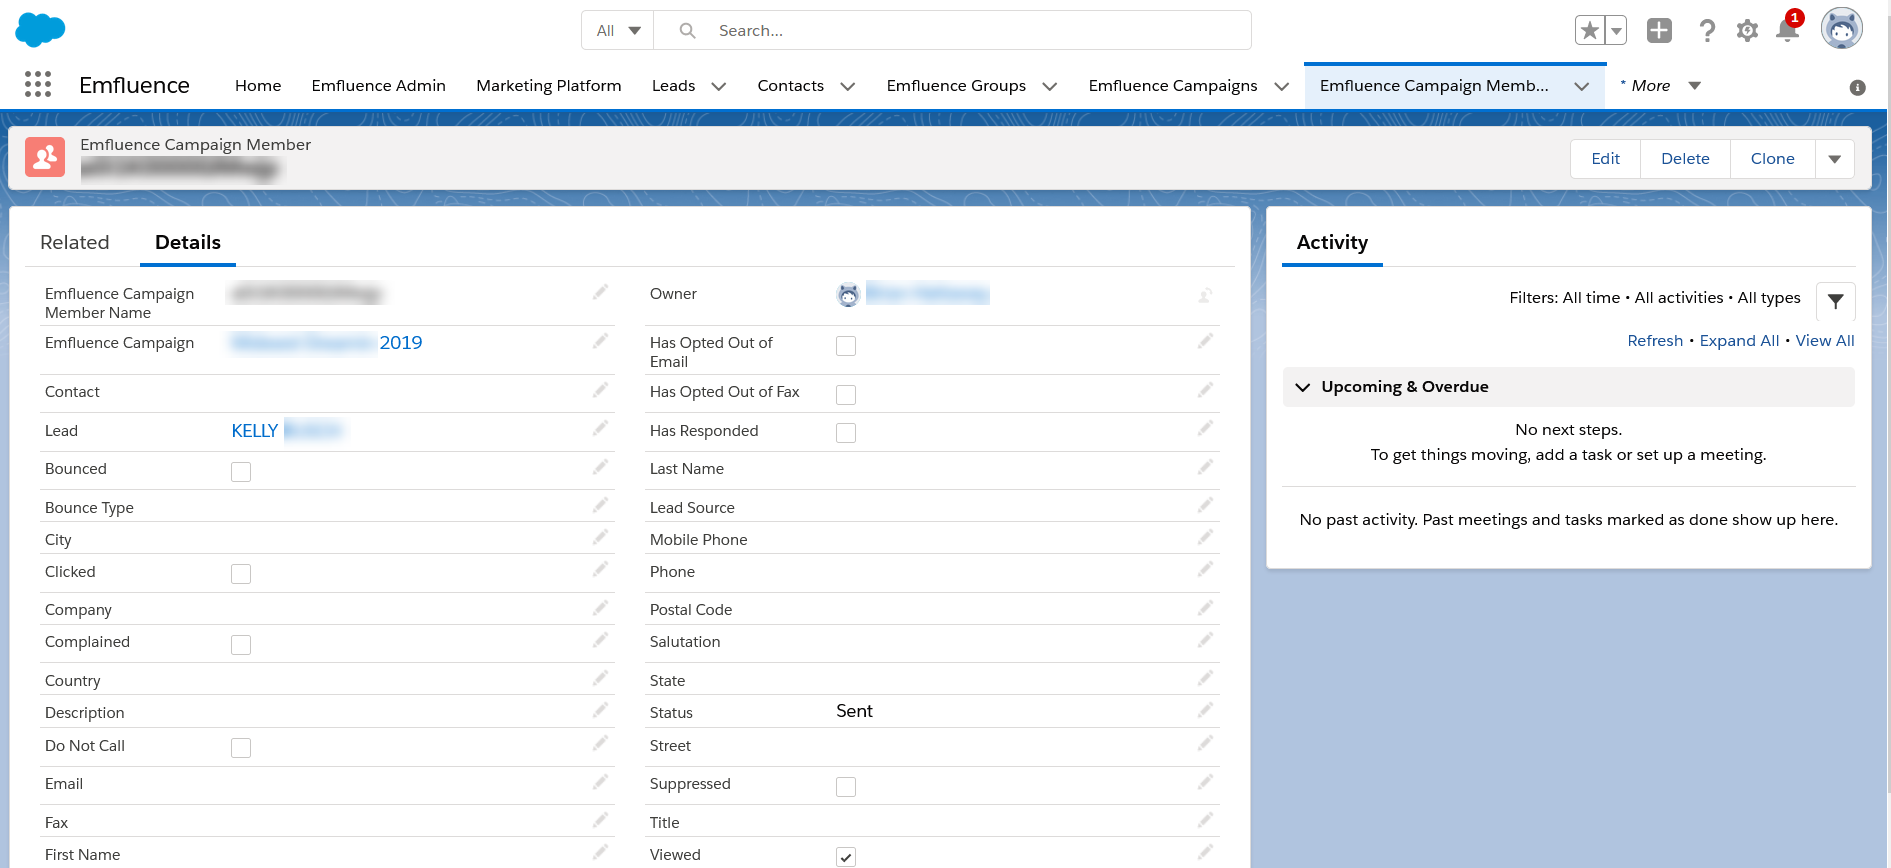This screenshot has height=868, width=1891.
Task: Open the KELLY lead link
Action: 255,430
